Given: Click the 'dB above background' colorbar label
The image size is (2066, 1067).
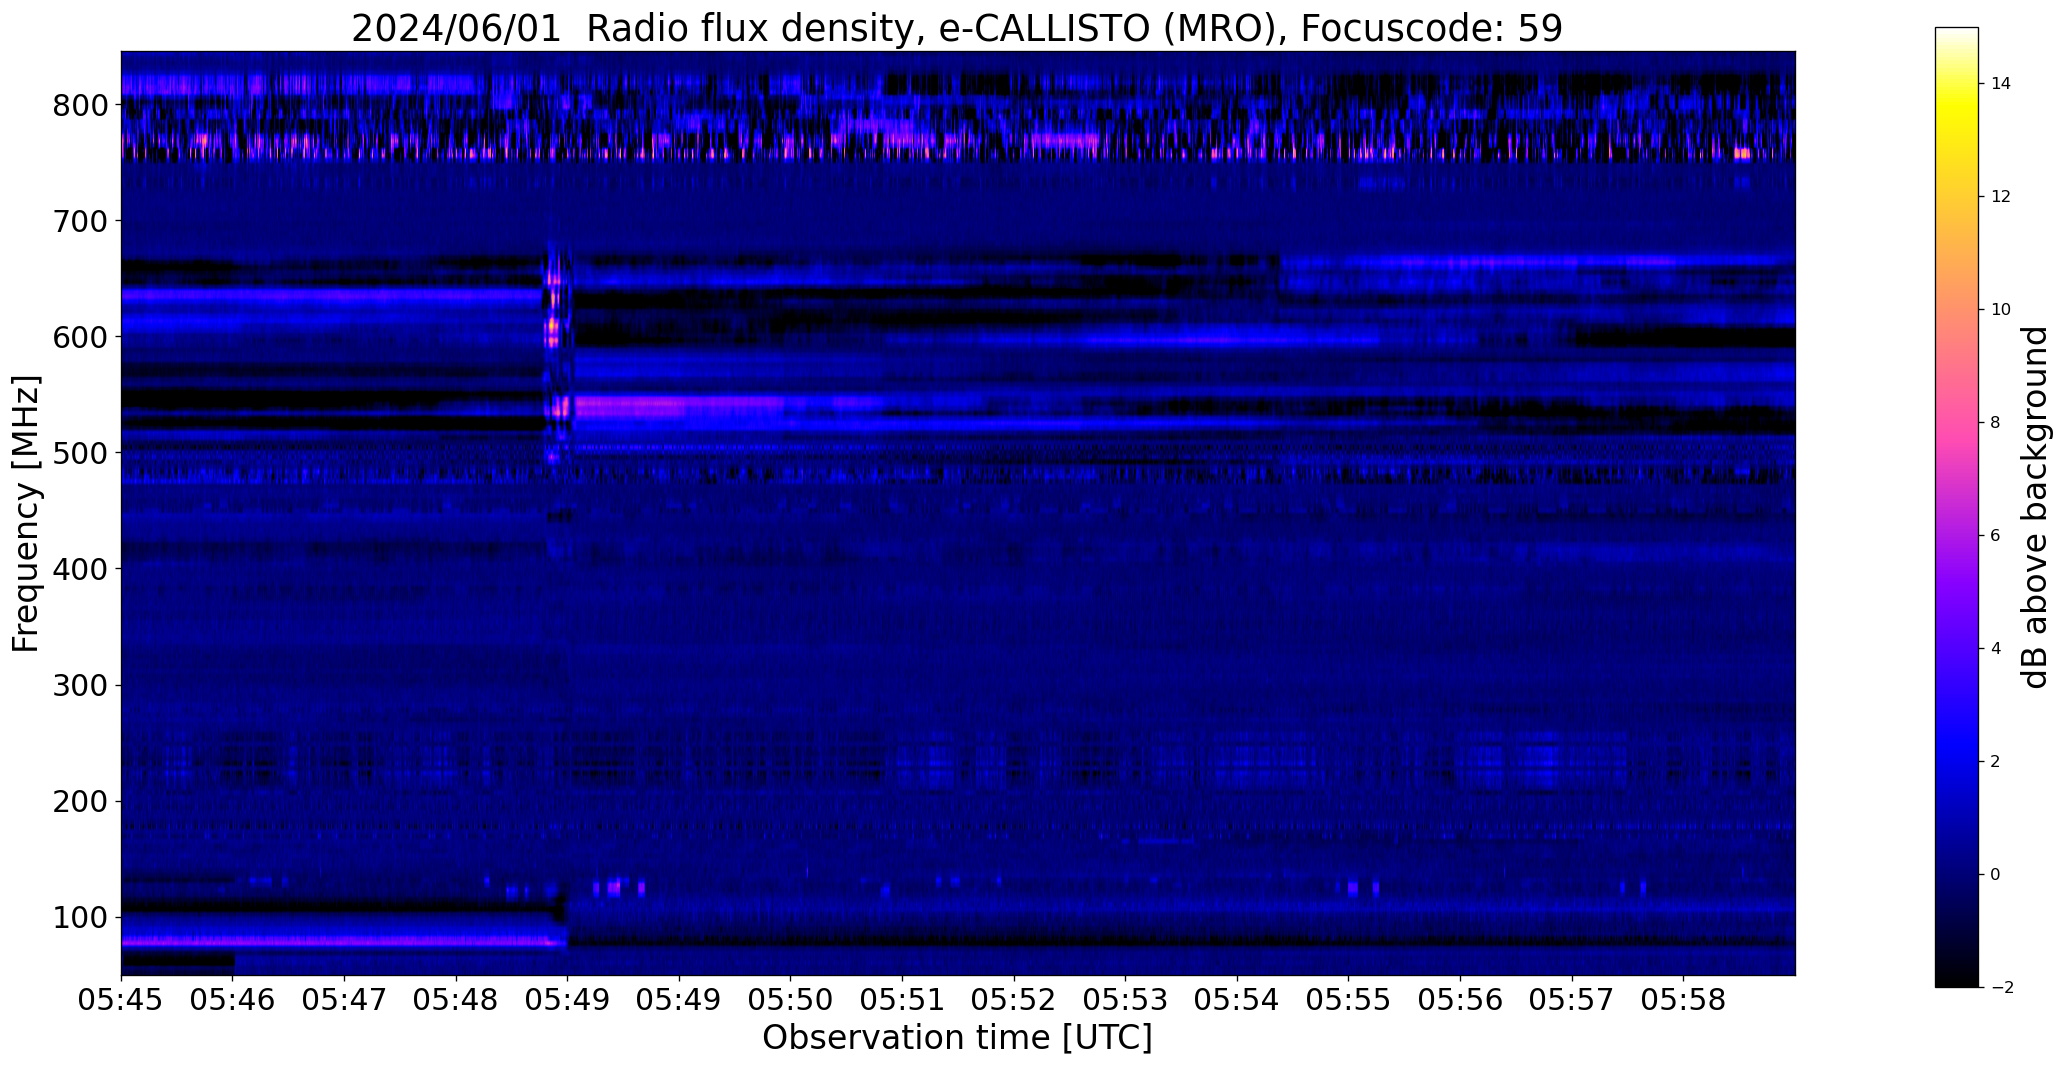Looking at the screenshot, I should [x=2034, y=507].
